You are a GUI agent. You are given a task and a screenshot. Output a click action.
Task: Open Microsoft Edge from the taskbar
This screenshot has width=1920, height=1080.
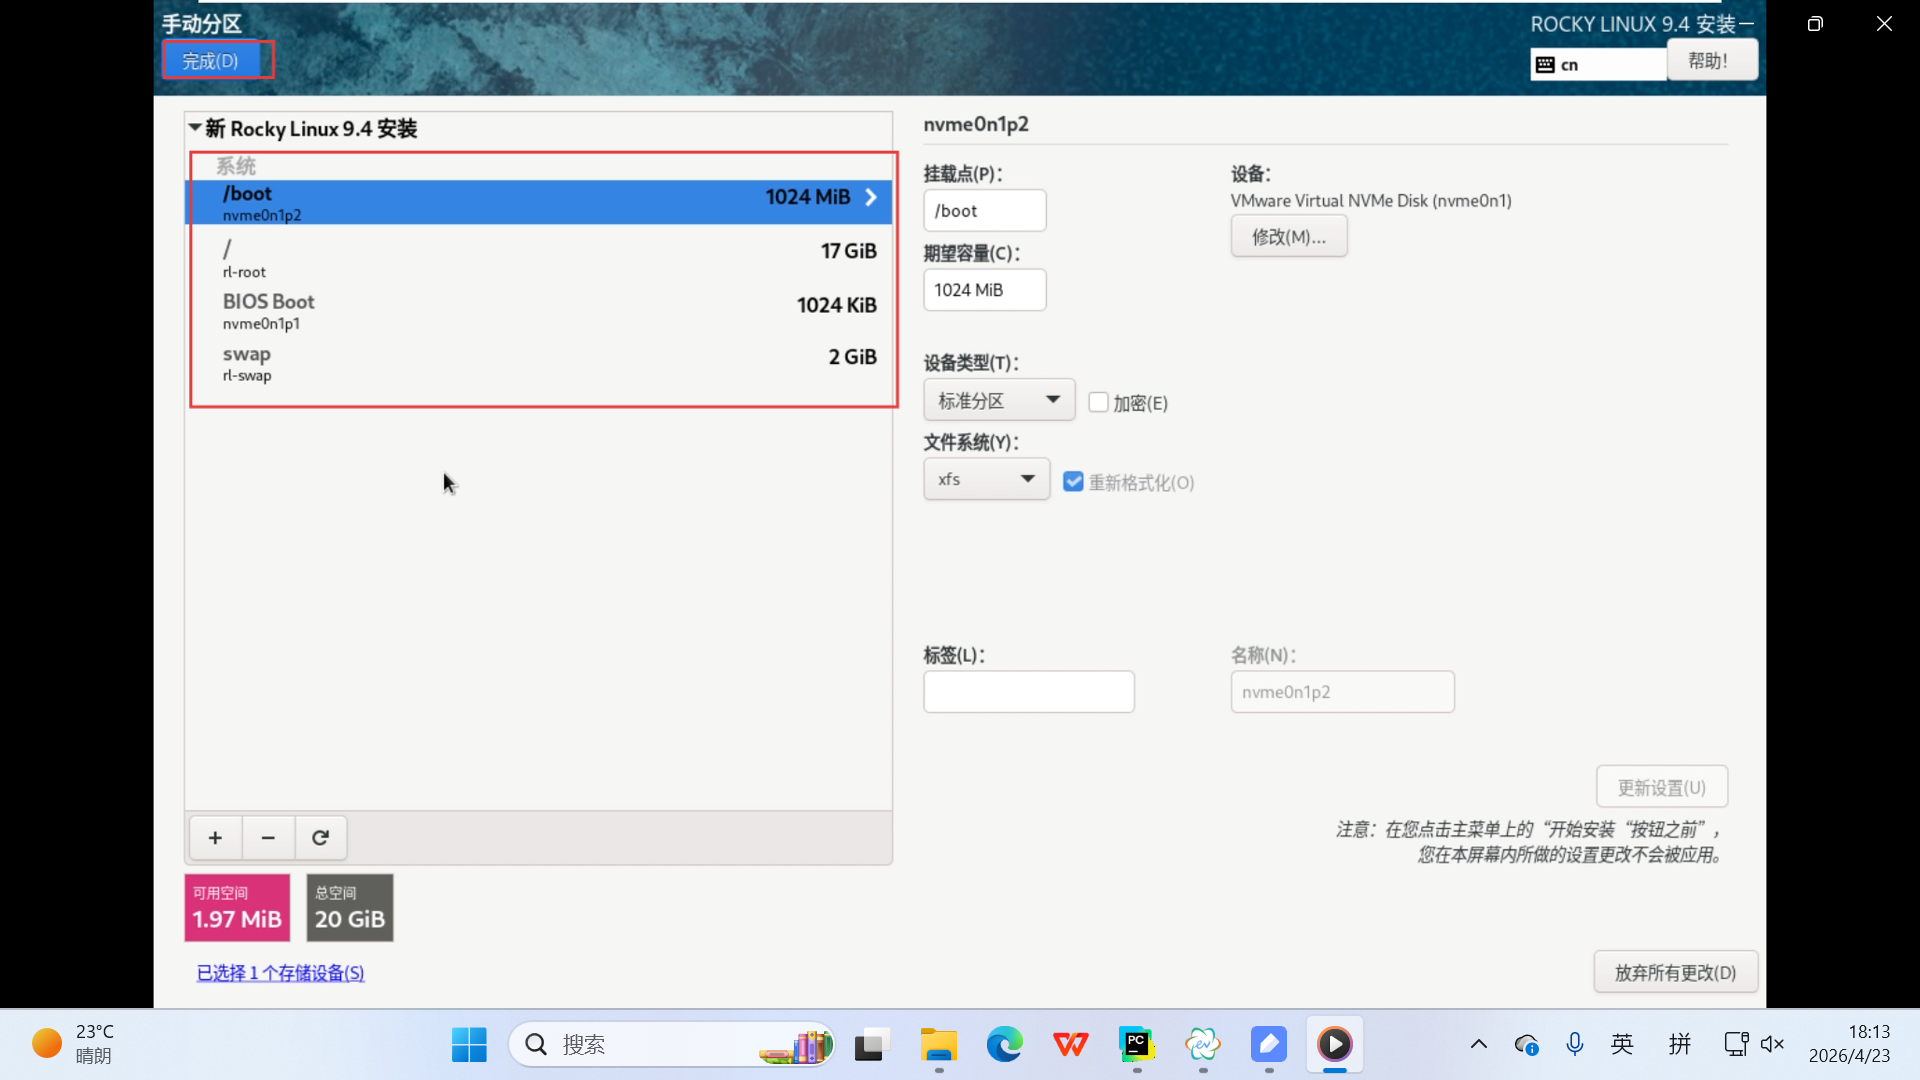[1004, 1045]
